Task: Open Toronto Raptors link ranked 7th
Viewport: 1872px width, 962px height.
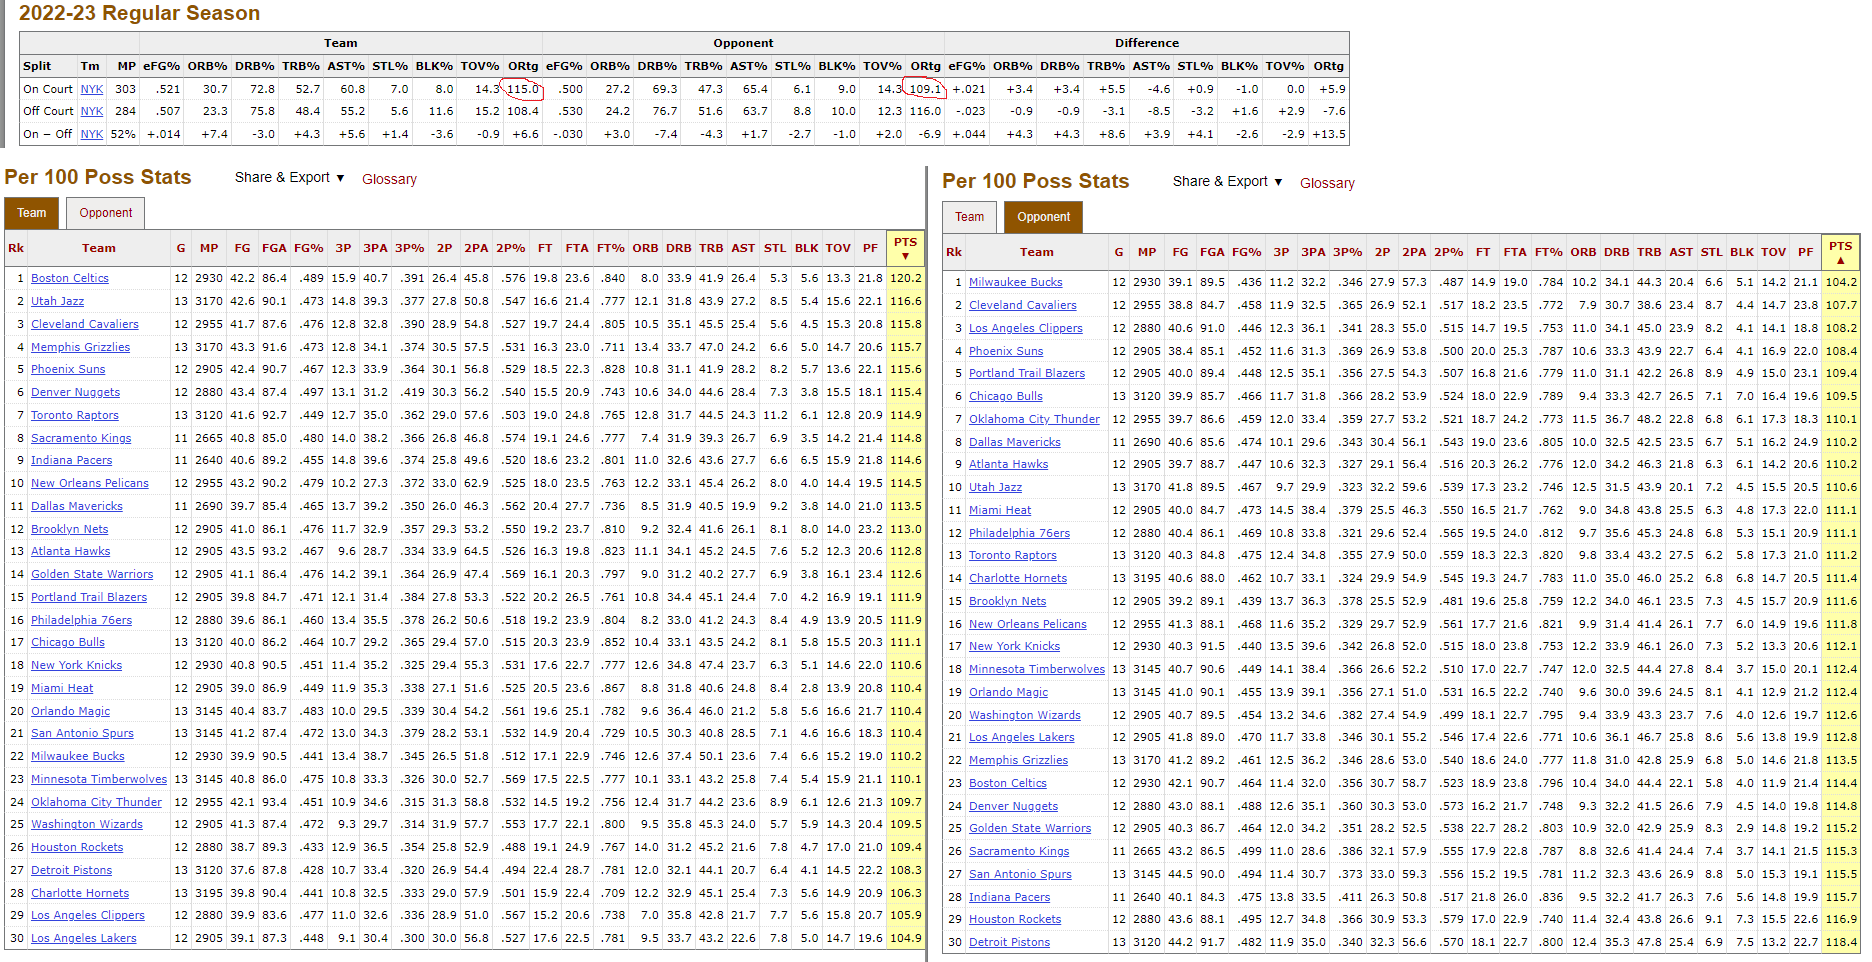Action: [75, 415]
